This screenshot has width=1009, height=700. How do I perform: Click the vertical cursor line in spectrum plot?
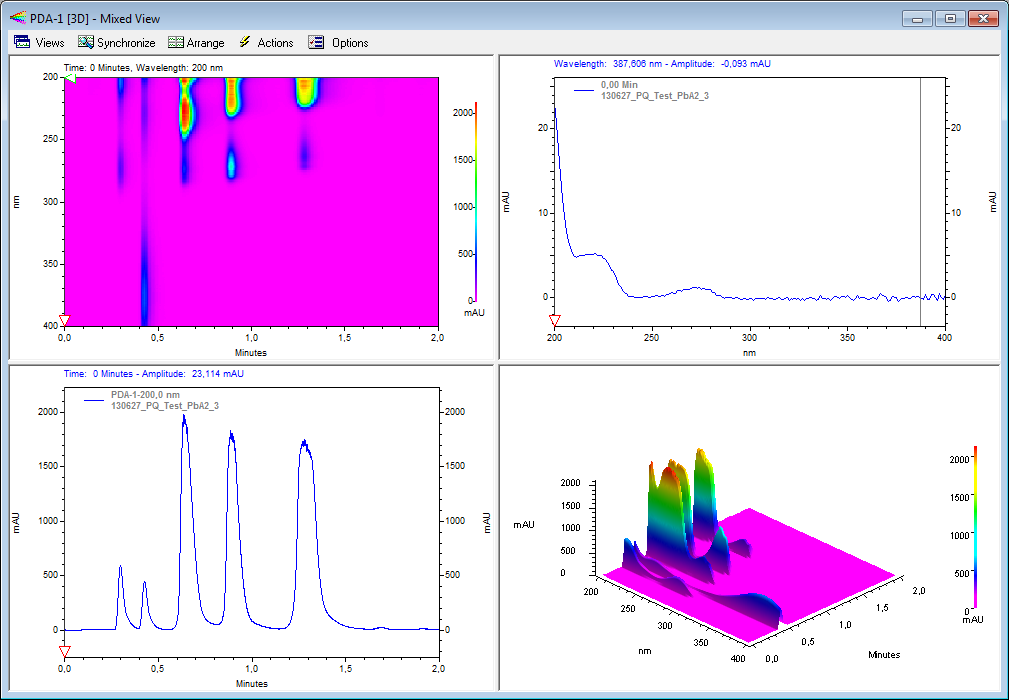click(x=920, y=200)
